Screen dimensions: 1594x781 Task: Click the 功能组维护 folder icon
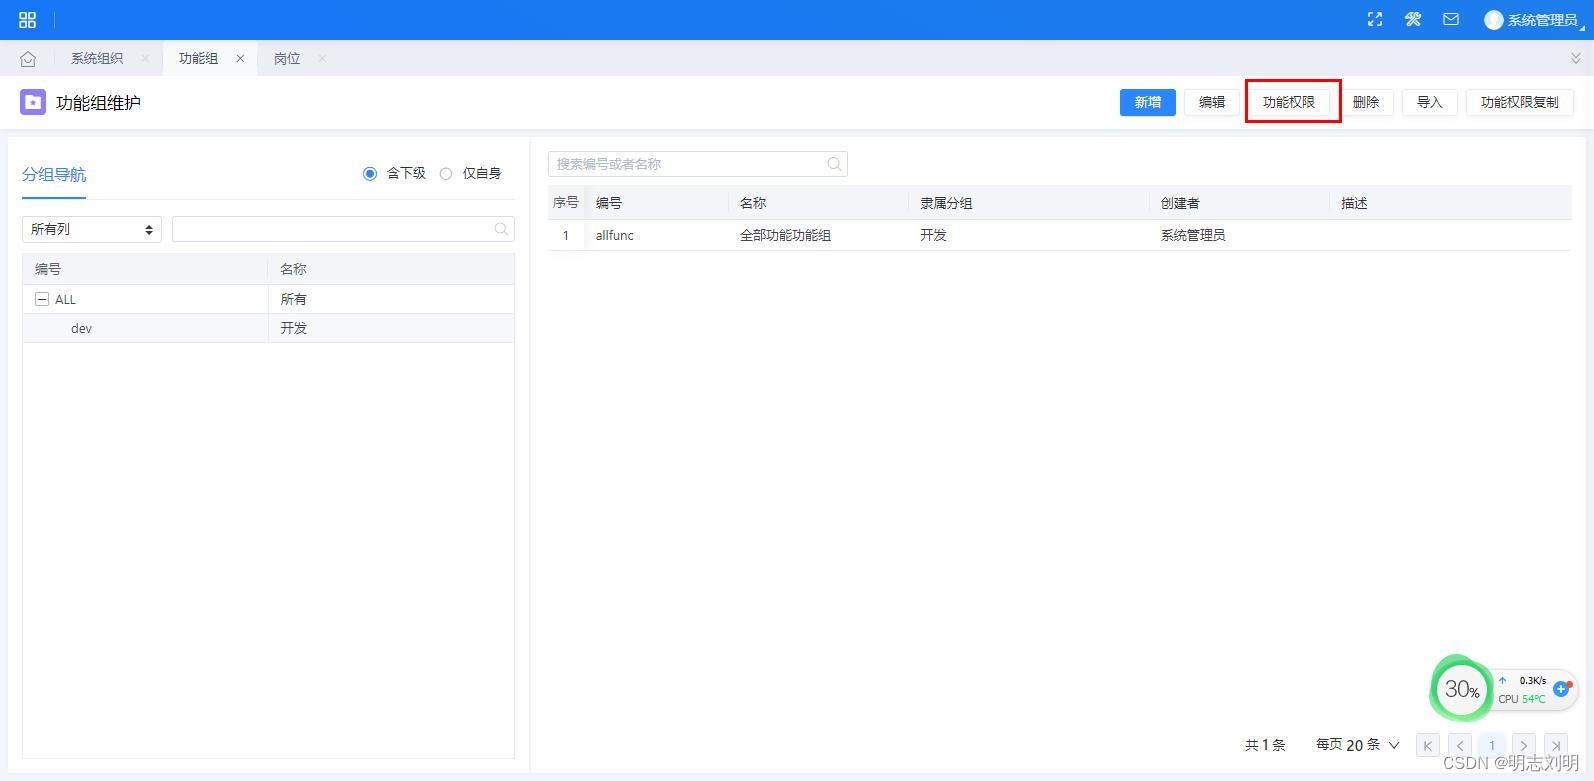point(33,102)
